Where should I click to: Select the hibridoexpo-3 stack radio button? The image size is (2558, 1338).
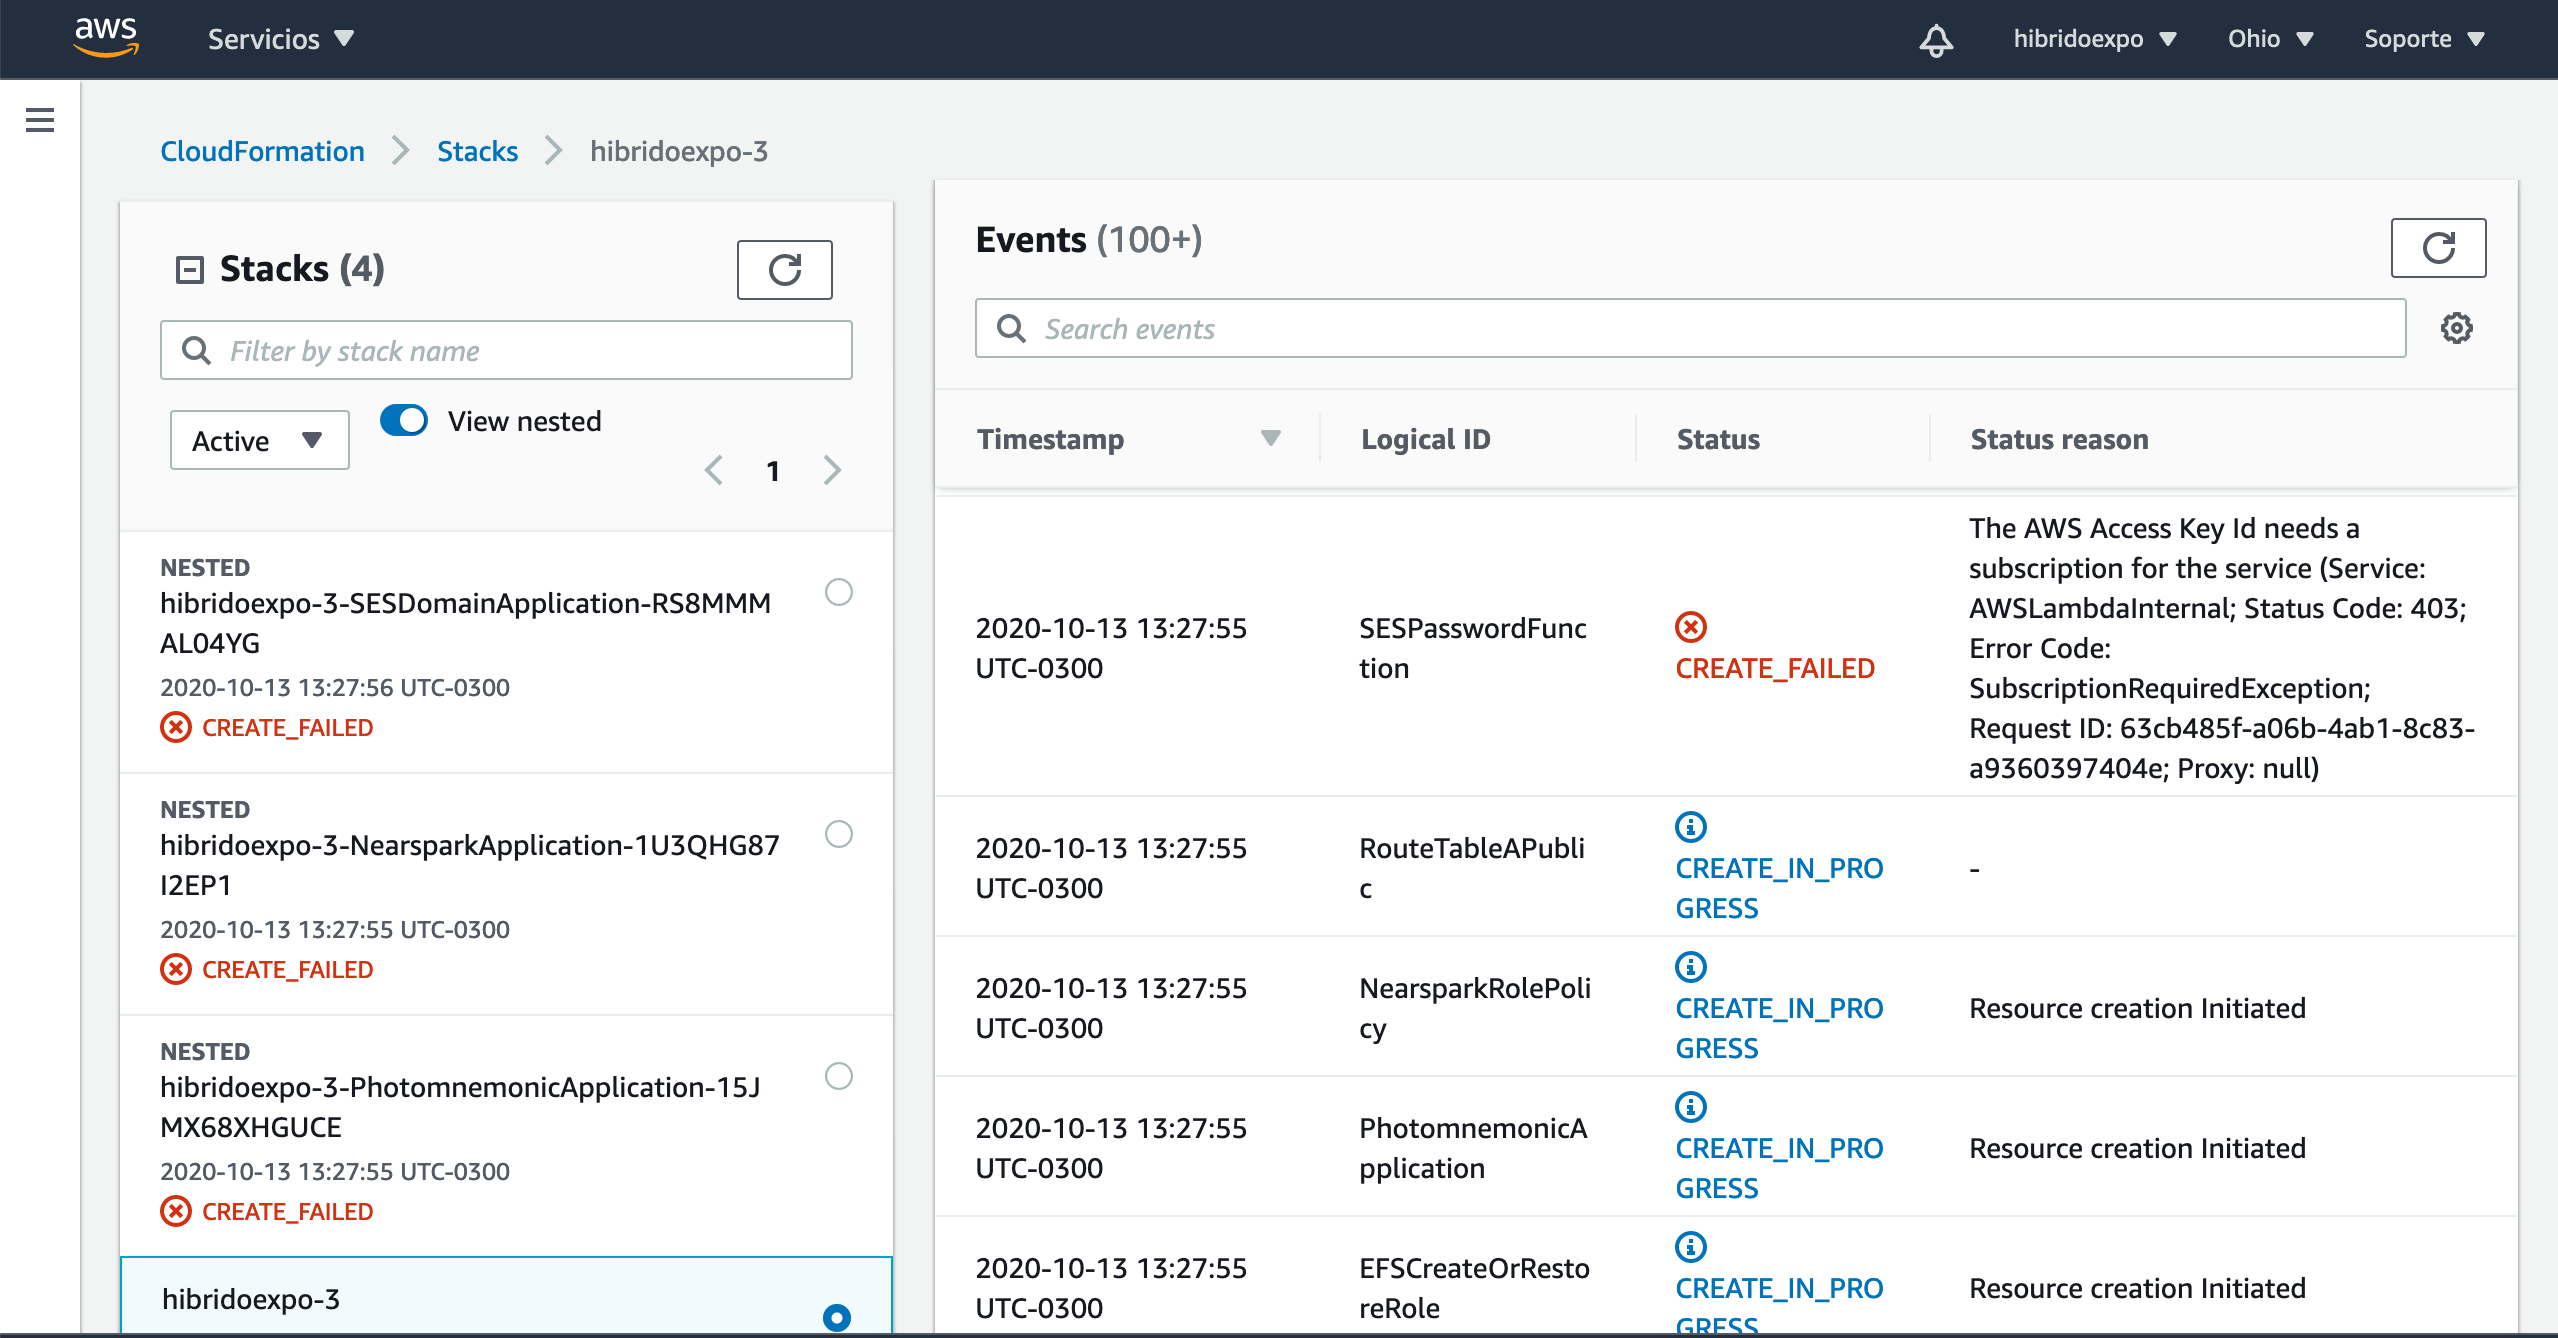click(x=837, y=1317)
